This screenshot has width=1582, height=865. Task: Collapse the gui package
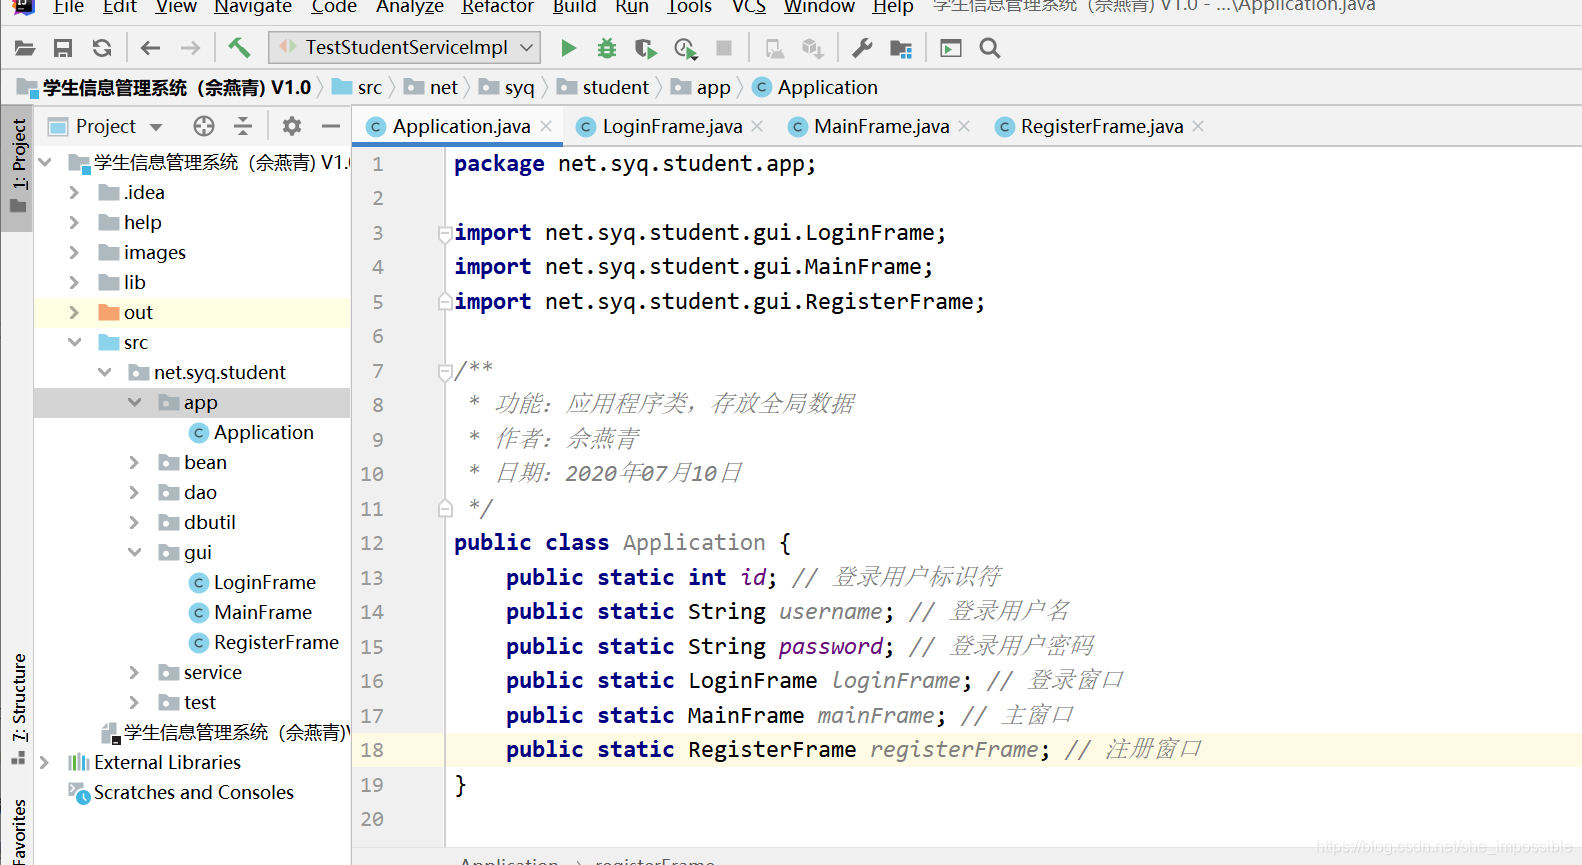click(x=135, y=552)
